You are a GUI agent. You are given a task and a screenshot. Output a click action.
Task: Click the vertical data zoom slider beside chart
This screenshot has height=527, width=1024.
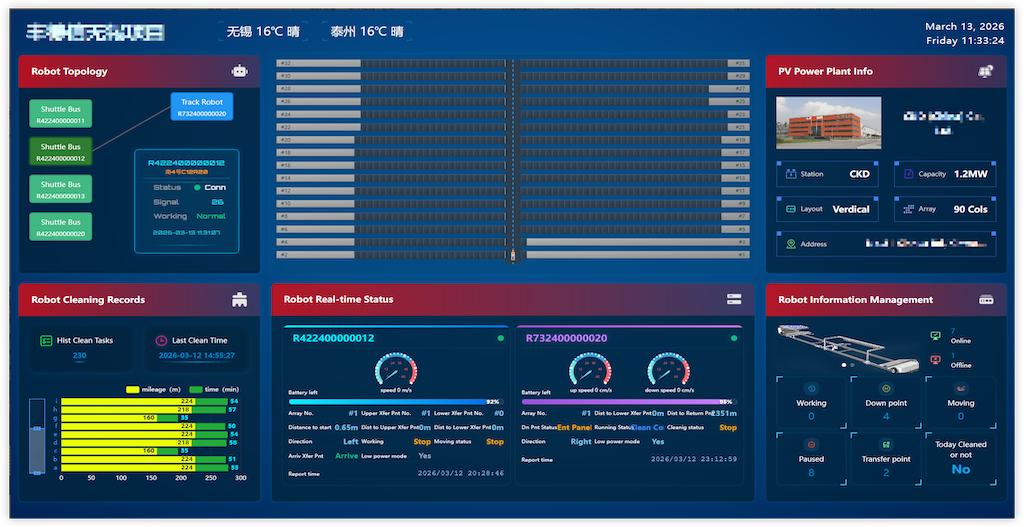click(x=37, y=435)
